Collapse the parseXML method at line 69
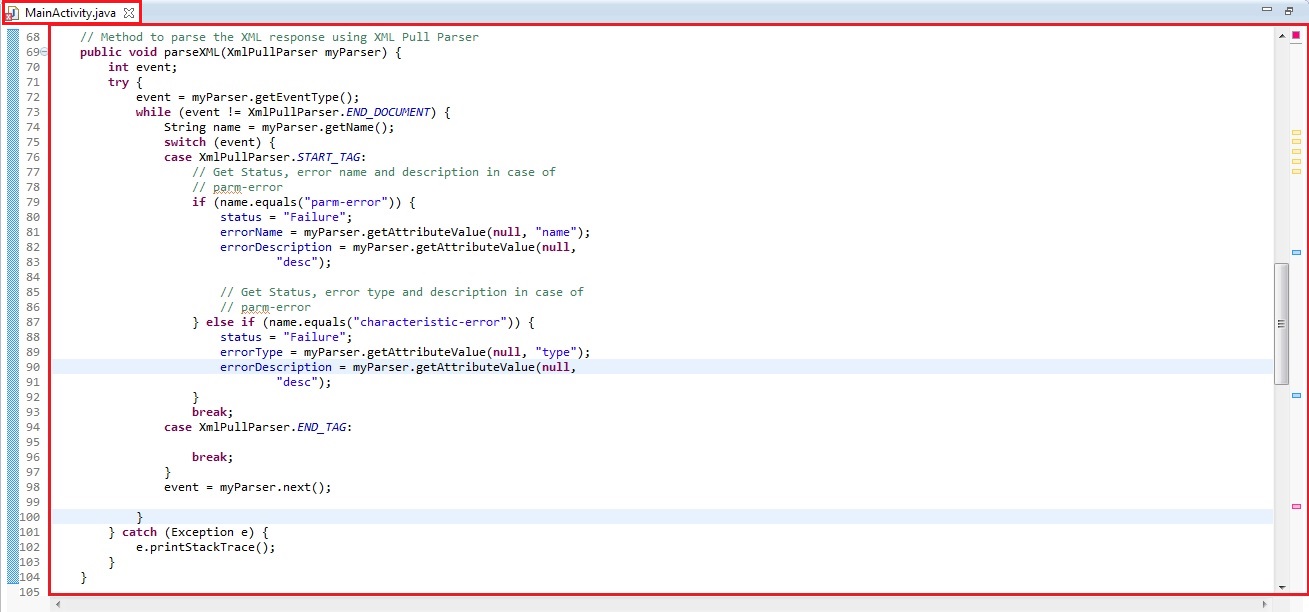Viewport: 1309px width, 612px height. point(44,52)
